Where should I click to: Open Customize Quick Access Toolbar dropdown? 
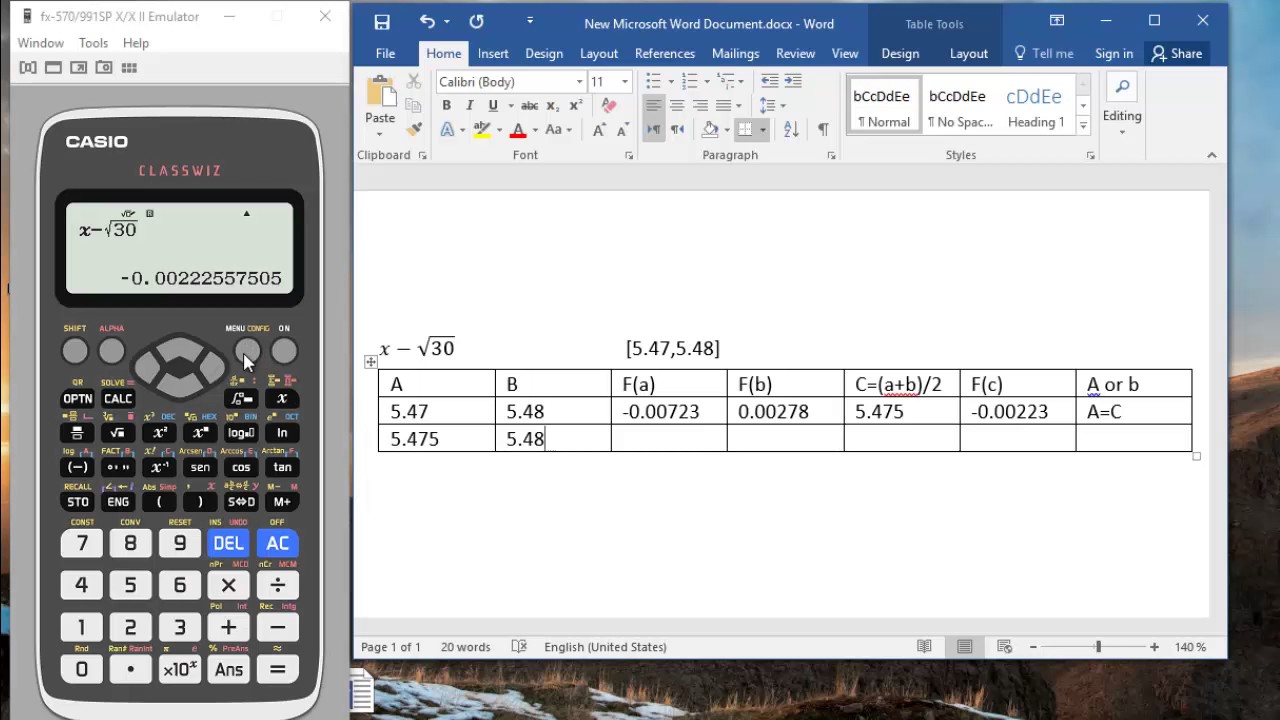point(530,21)
